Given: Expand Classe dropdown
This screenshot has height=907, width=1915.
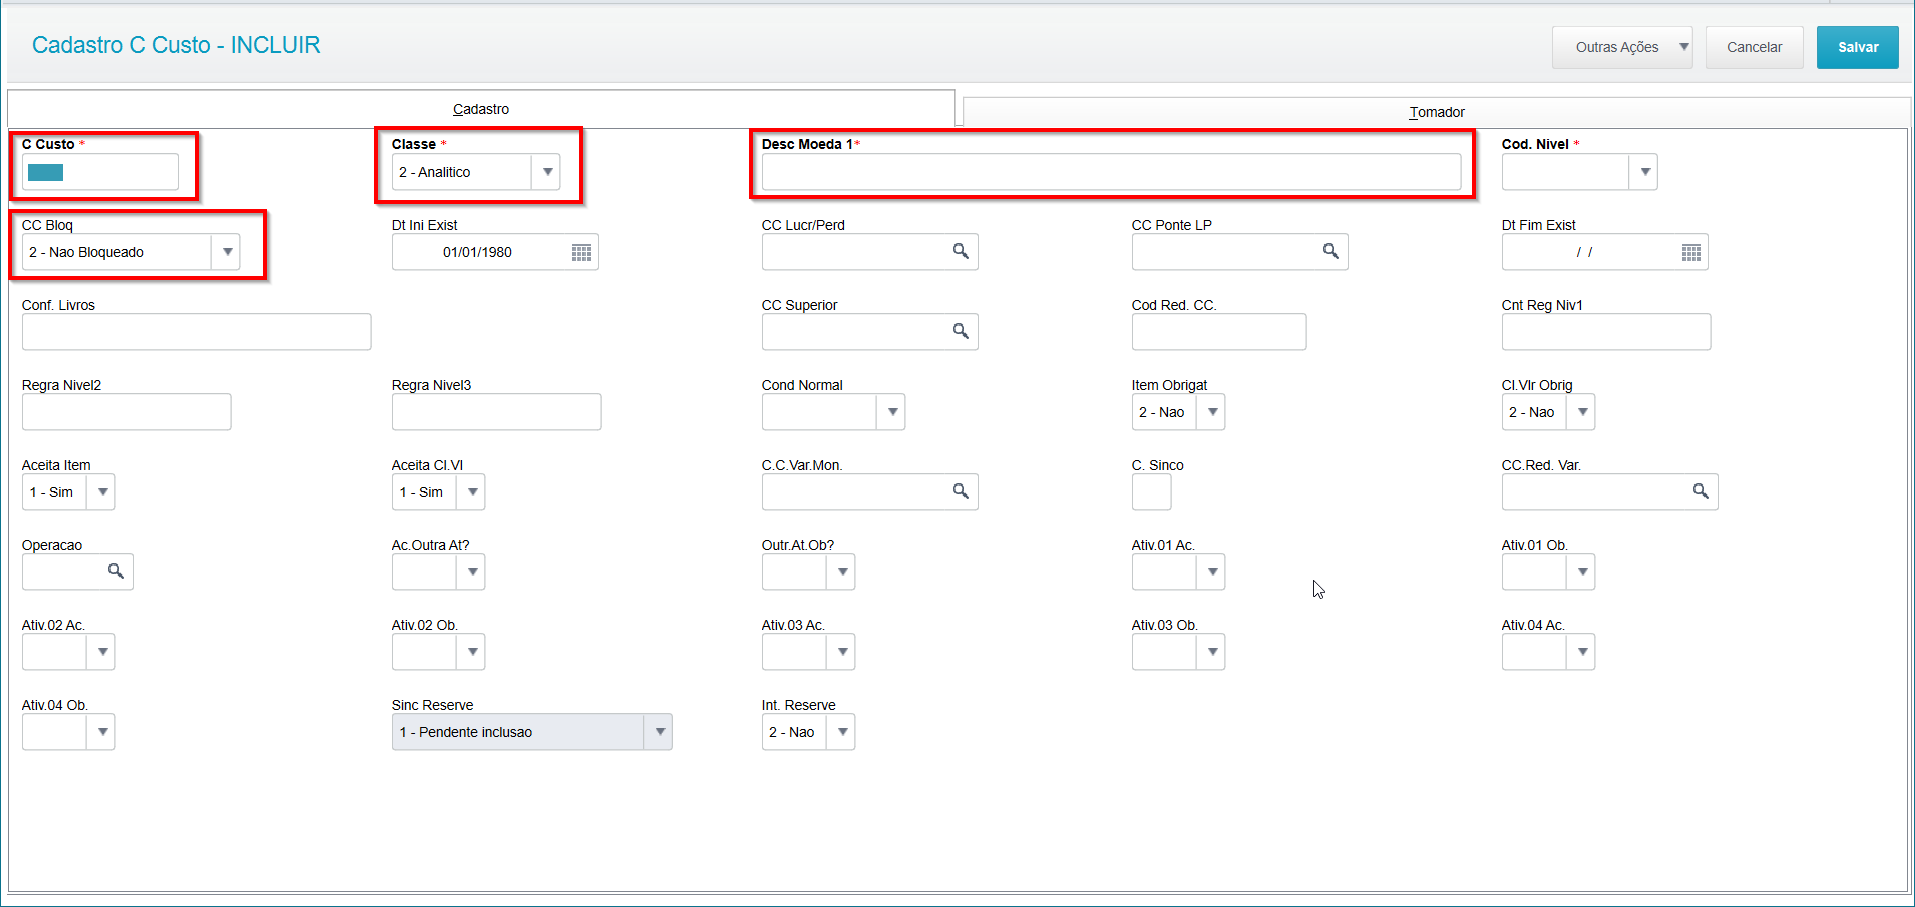Looking at the screenshot, I should coord(546,172).
